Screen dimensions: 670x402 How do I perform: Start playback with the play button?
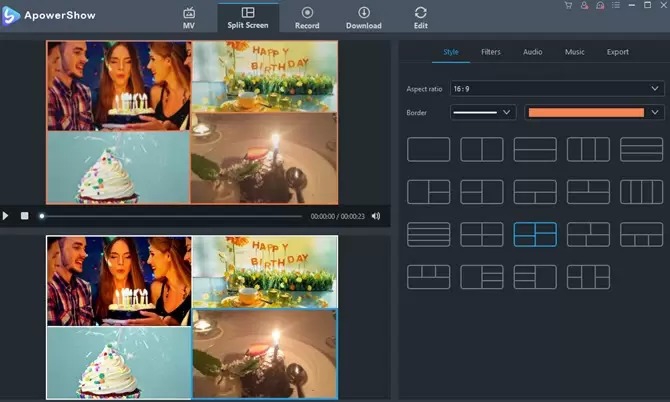coord(5,216)
